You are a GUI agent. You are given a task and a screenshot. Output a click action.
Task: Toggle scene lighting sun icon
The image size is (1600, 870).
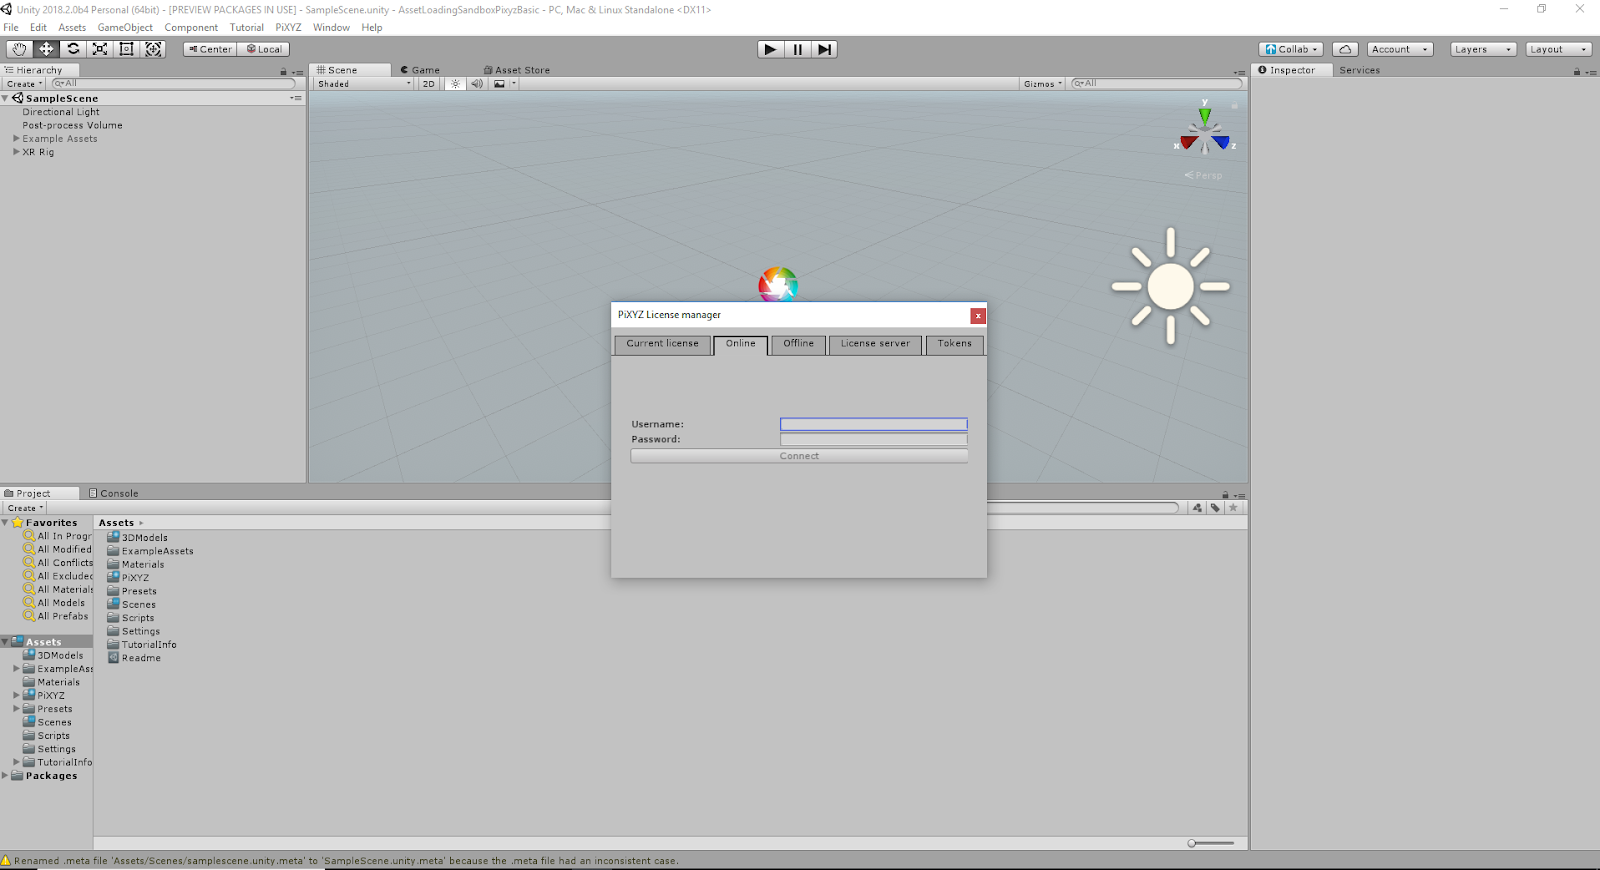[x=455, y=84]
